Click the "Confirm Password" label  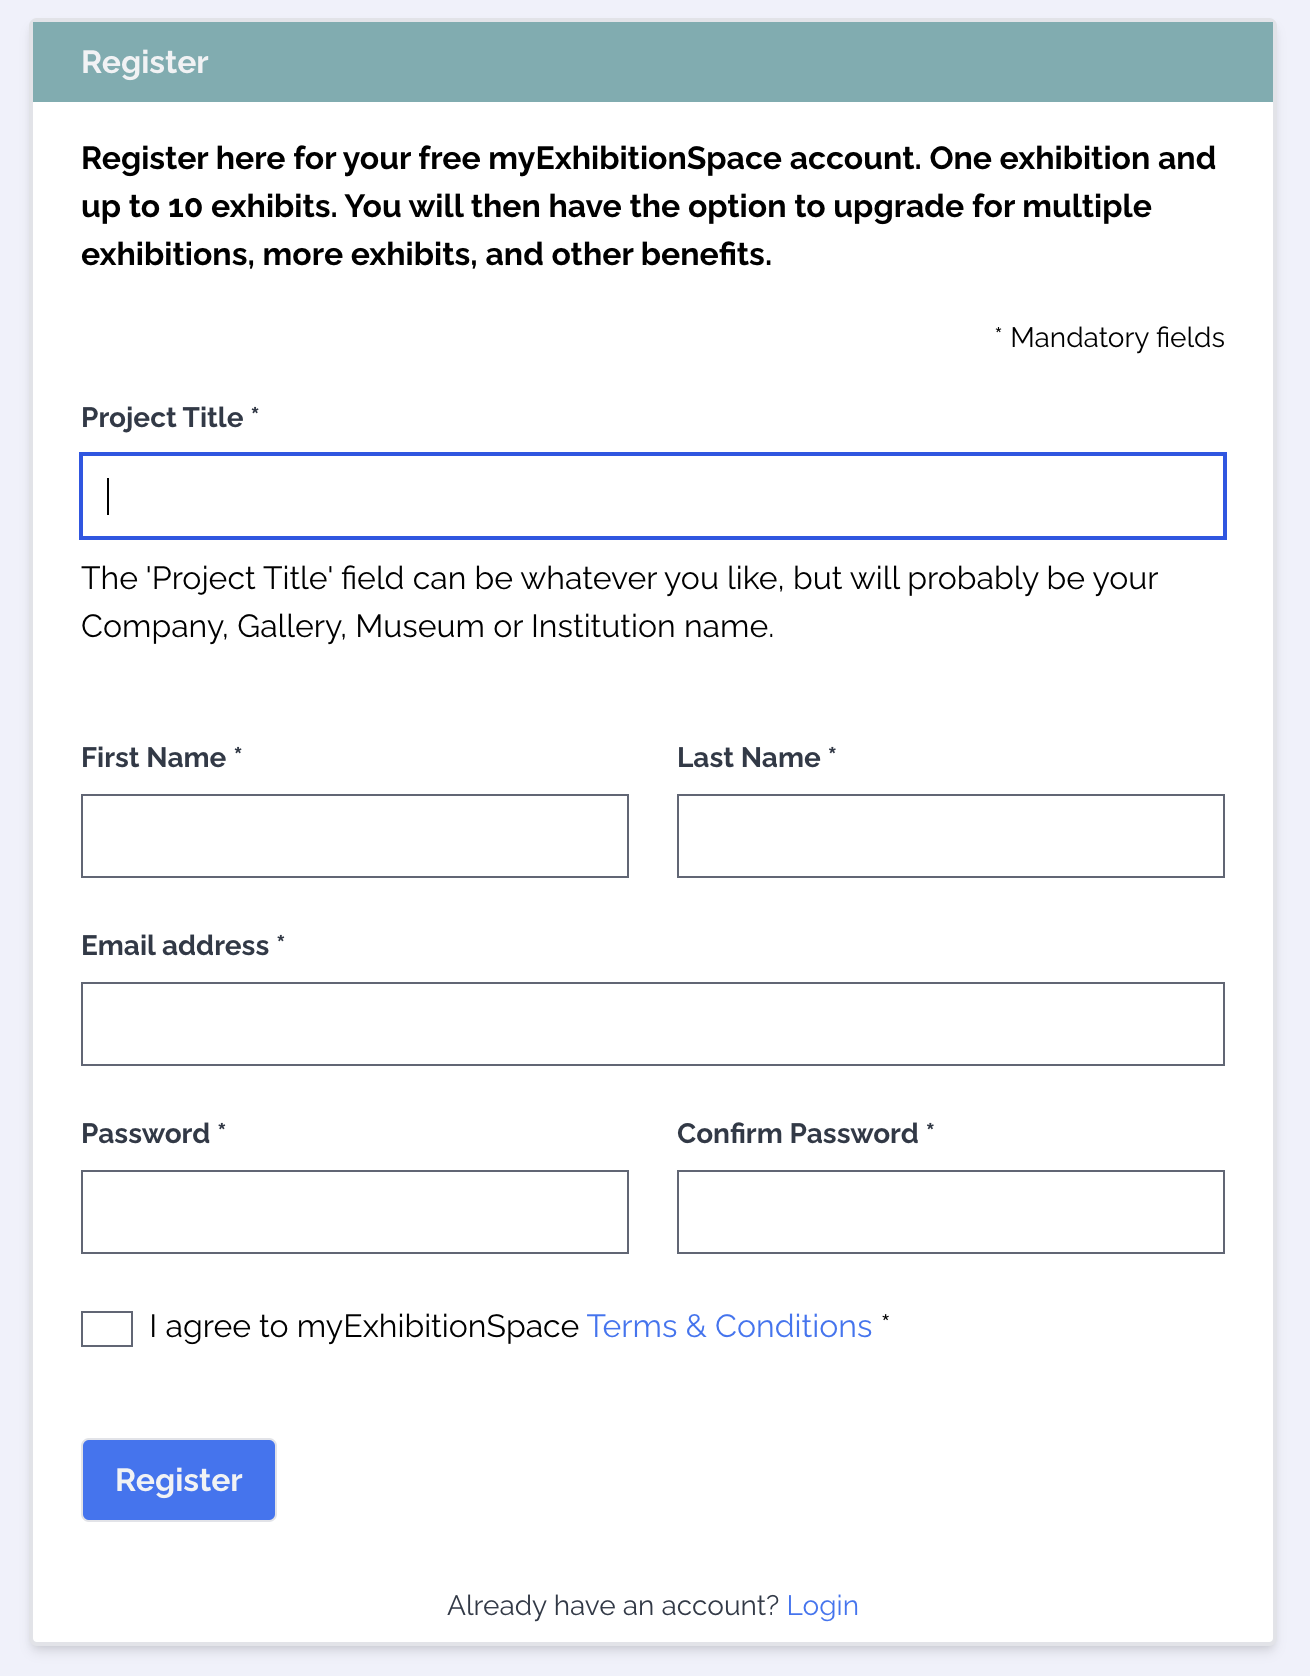pyautogui.click(x=797, y=1134)
